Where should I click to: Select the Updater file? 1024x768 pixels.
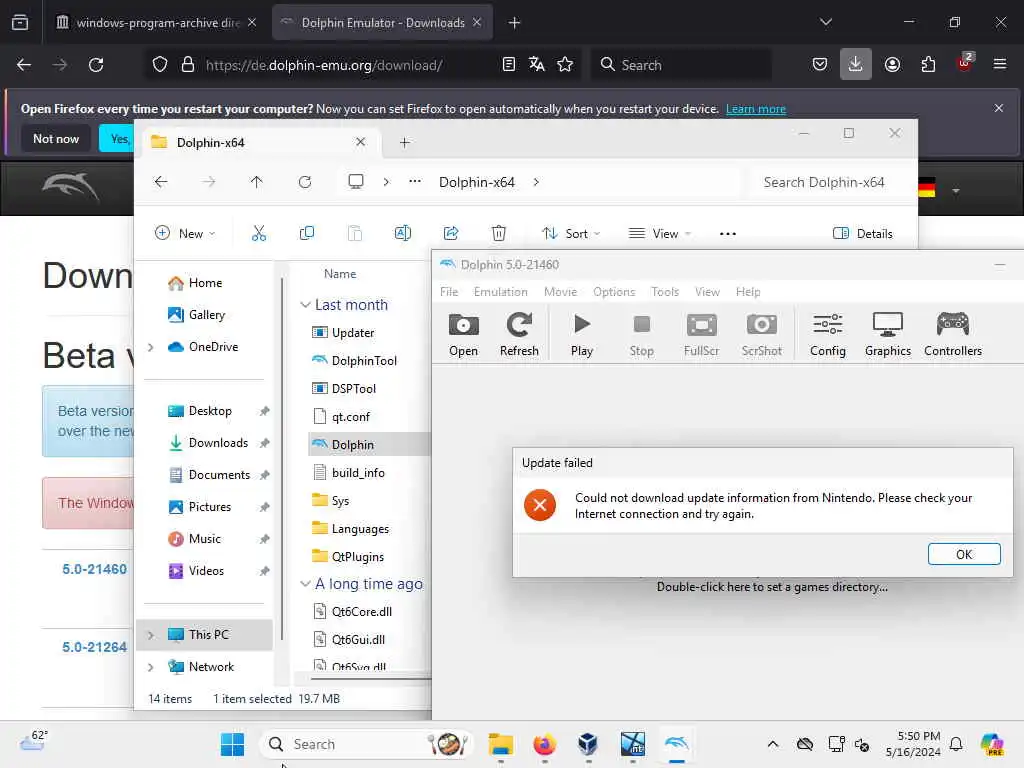(x=353, y=332)
